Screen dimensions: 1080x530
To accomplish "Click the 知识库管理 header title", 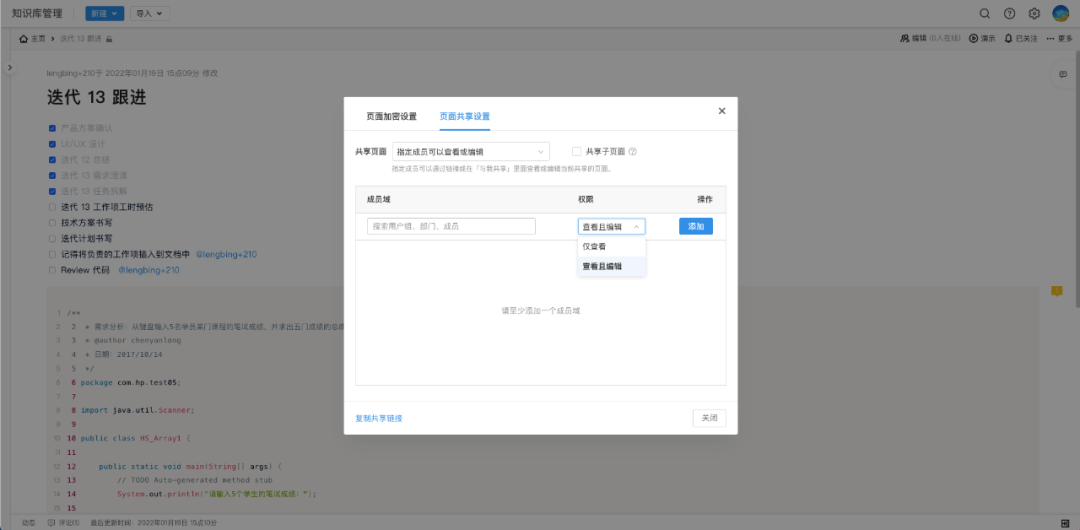I will [x=37, y=13].
